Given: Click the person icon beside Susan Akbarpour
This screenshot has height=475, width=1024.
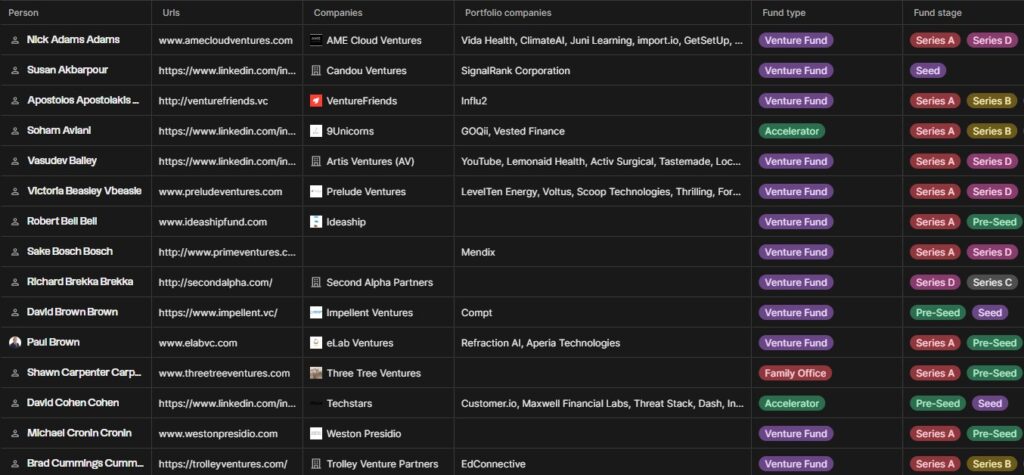Looking at the screenshot, I should [x=15, y=71].
